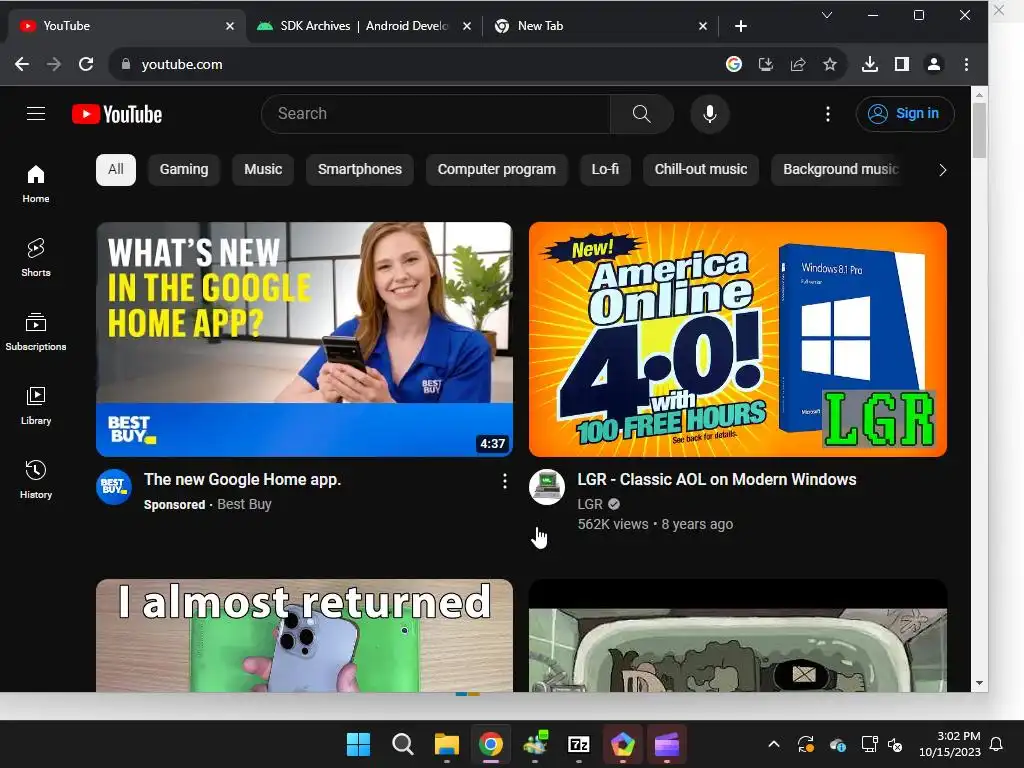1024x768 pixels.
Task: Click the LGR channel name
Action: pyautogui.click(x=590, y=504)
